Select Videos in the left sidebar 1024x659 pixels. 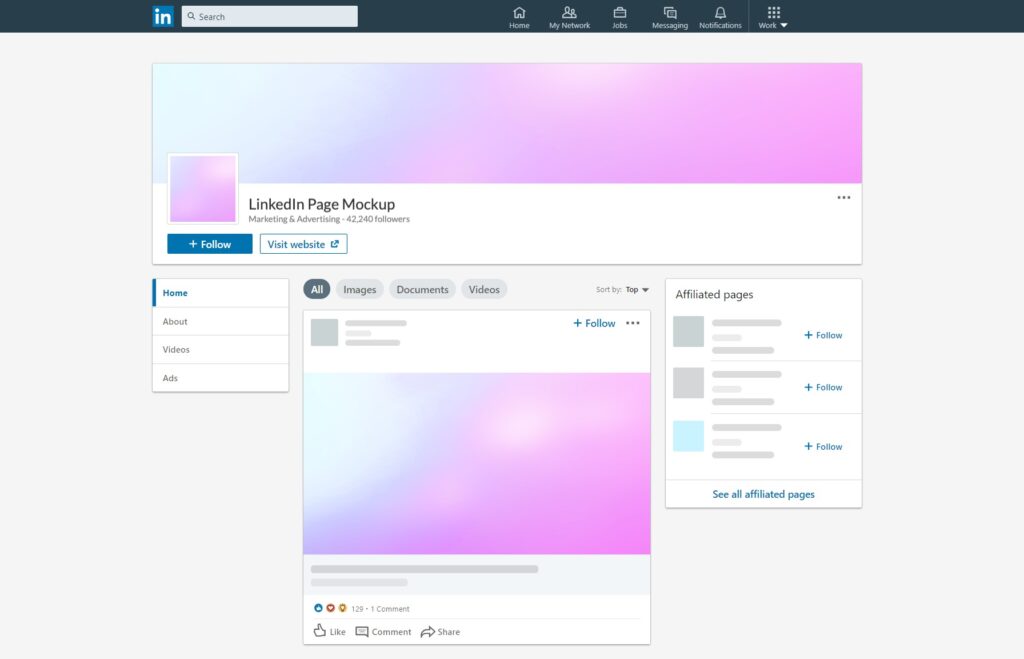[221, 349]
